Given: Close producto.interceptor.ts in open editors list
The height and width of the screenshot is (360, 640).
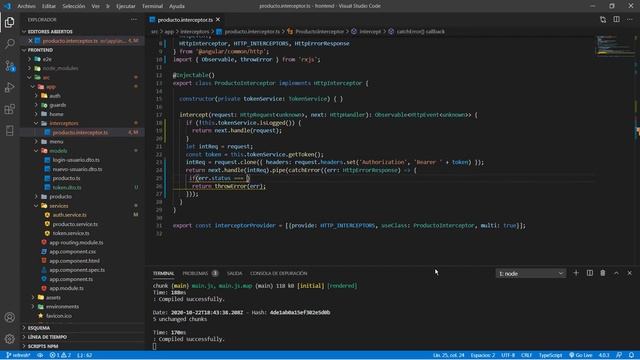Looking at the screenshot, I should (x=30, y=41).
